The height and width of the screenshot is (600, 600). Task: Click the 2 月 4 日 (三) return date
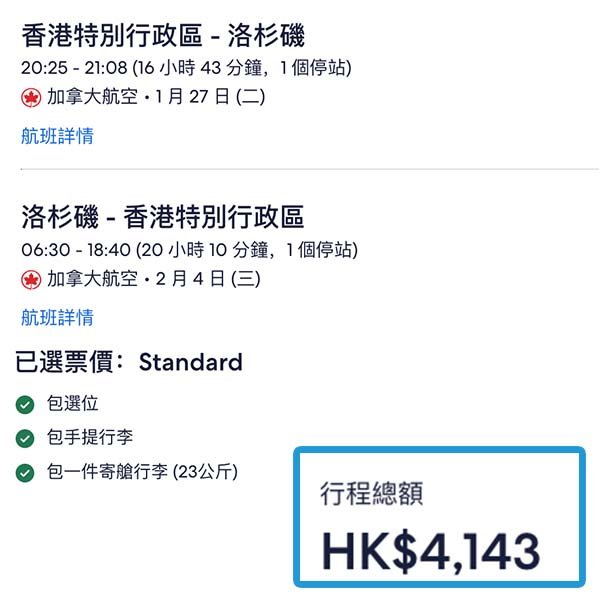pos(208,279)
